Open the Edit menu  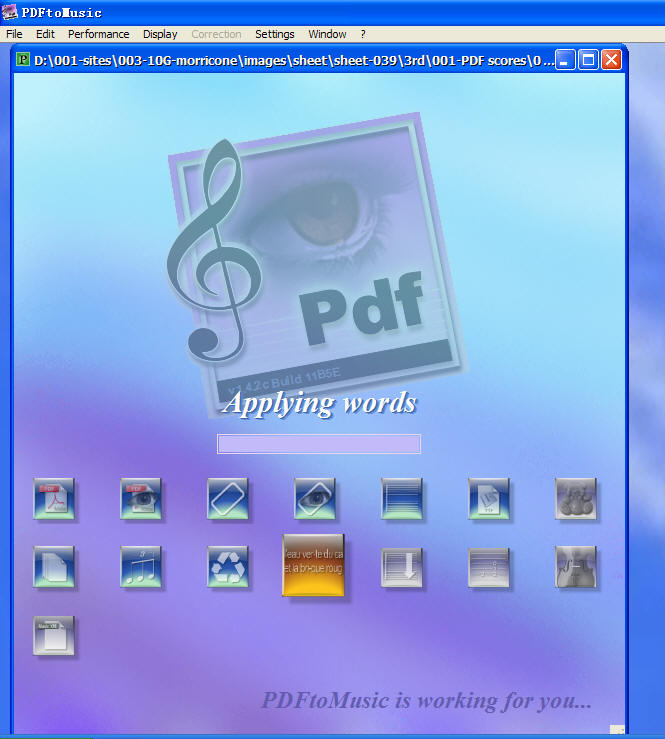(45, 34)
